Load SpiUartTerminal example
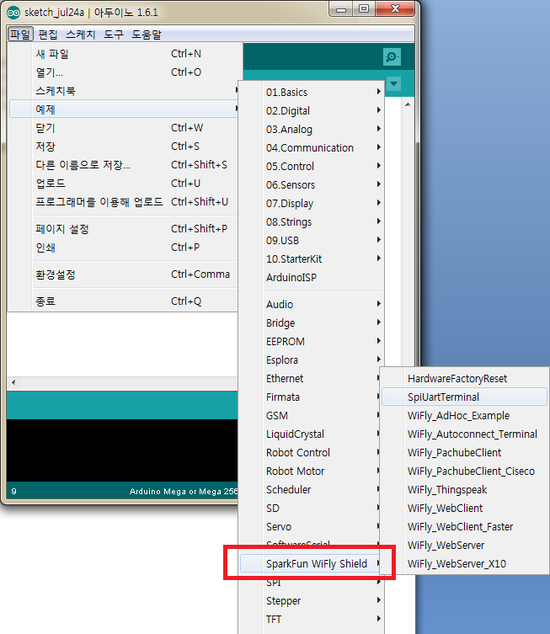Image resolution: width=550 pixels, height=634 pixels. pyautogui.click(x=464, y=397)
